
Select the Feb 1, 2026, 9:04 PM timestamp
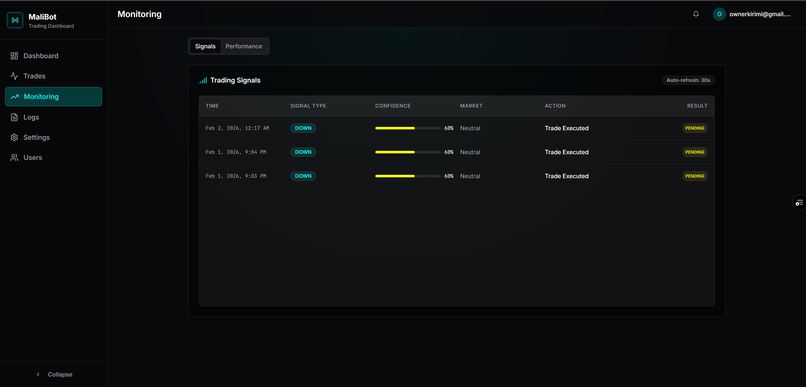(236, 152)
